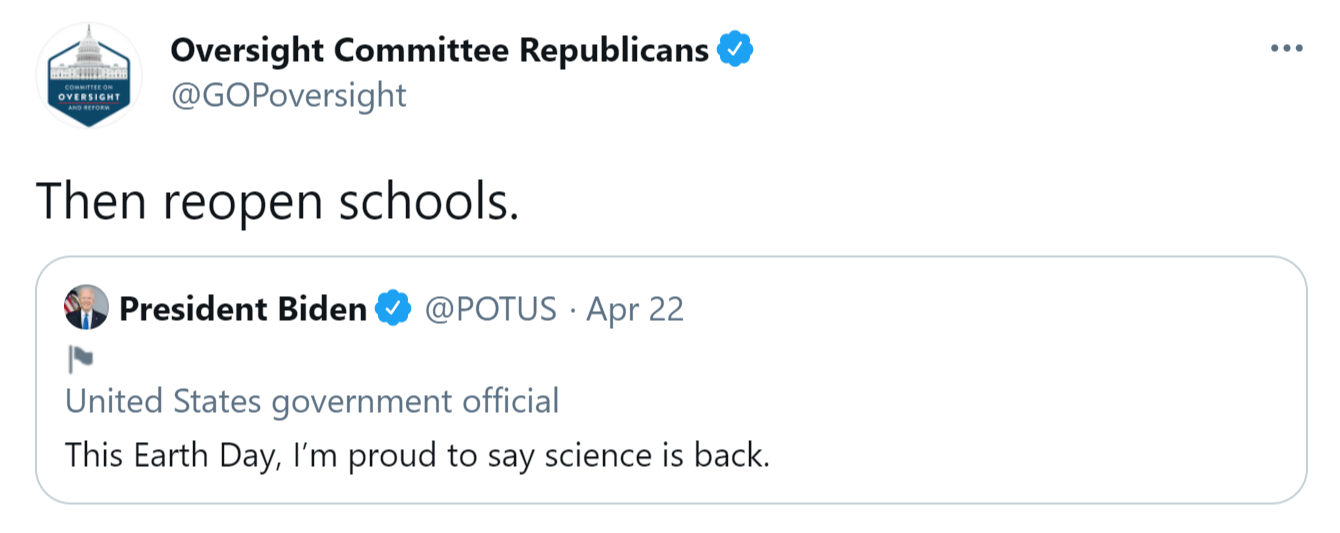Visit the @GOPoversight handle
This screenshot has width=1340, height=533.
[288, 95]
